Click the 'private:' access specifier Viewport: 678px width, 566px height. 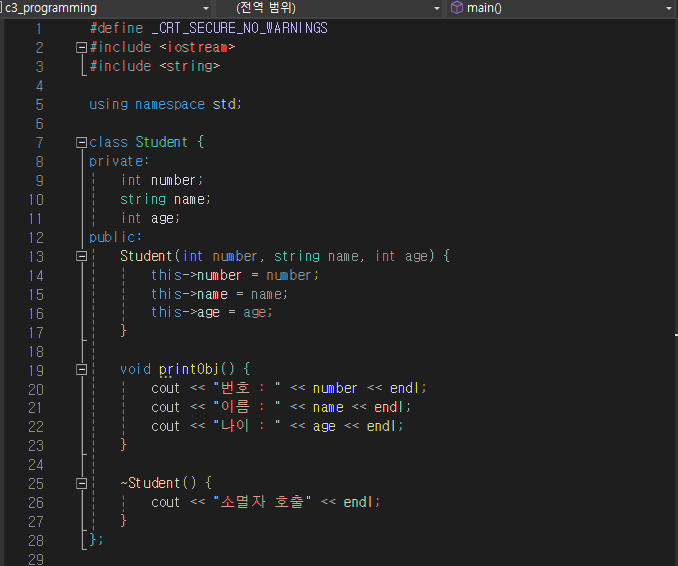click(x=119, y=161)
